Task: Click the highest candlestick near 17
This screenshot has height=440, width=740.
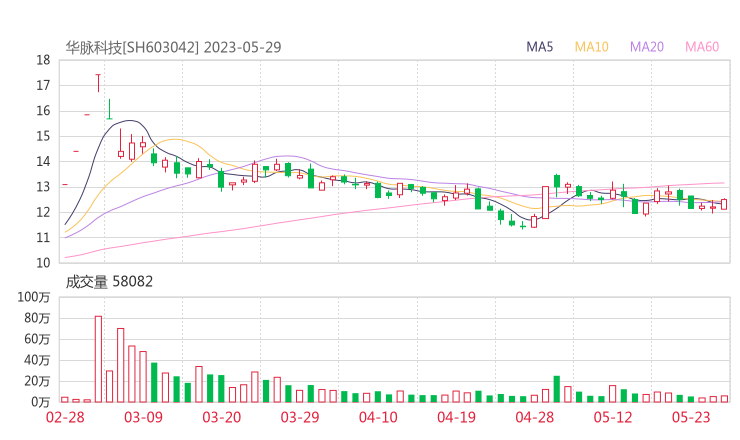Action: click(98, 83)
